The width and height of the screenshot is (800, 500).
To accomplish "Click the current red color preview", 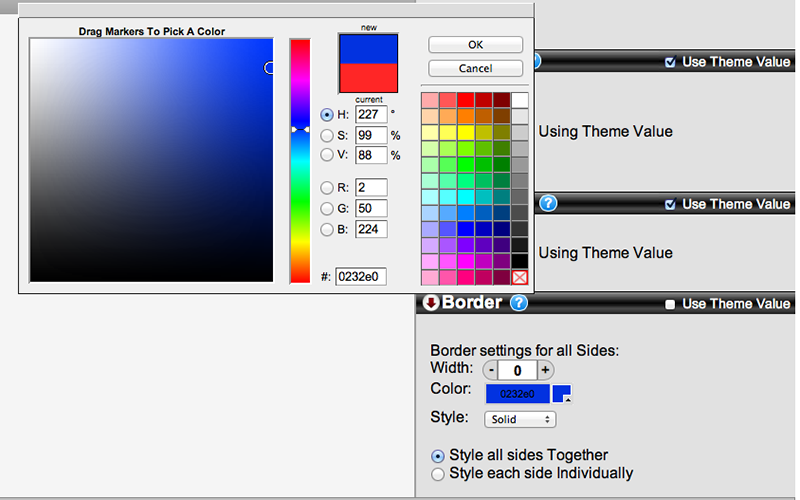I will click(x=368, y=79).
